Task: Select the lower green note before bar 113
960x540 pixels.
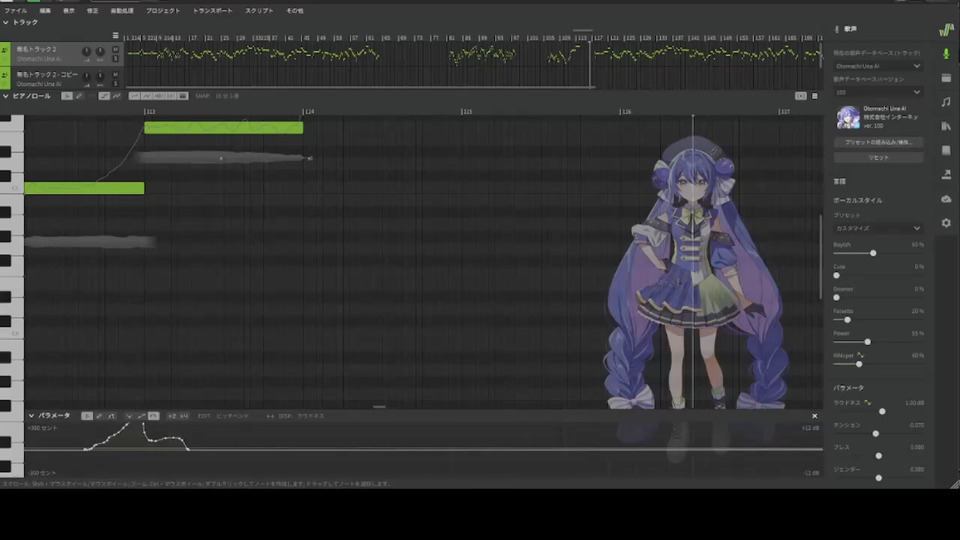Action: tap(84, 188)
